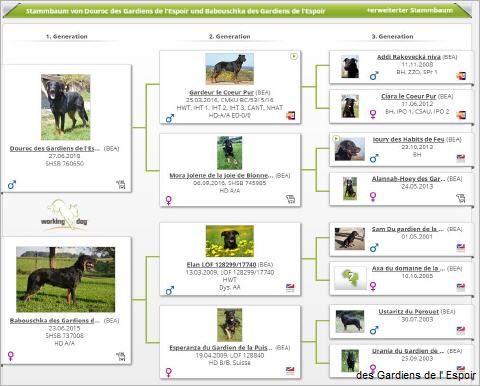
Task: Click the flag icon in Elan LOF's card
Action: pos(291,288)
